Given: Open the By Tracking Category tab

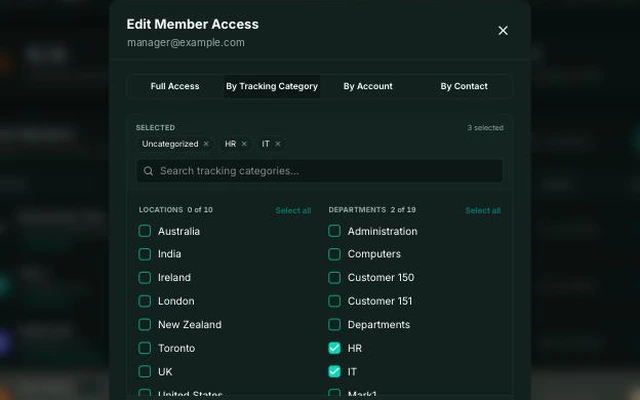Looking at the screenshot, I should tap(272, 86).
